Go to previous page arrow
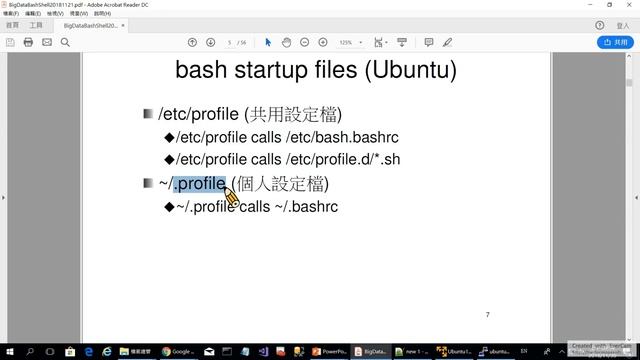Screen dimensions: 640x360 coord(192,42)
